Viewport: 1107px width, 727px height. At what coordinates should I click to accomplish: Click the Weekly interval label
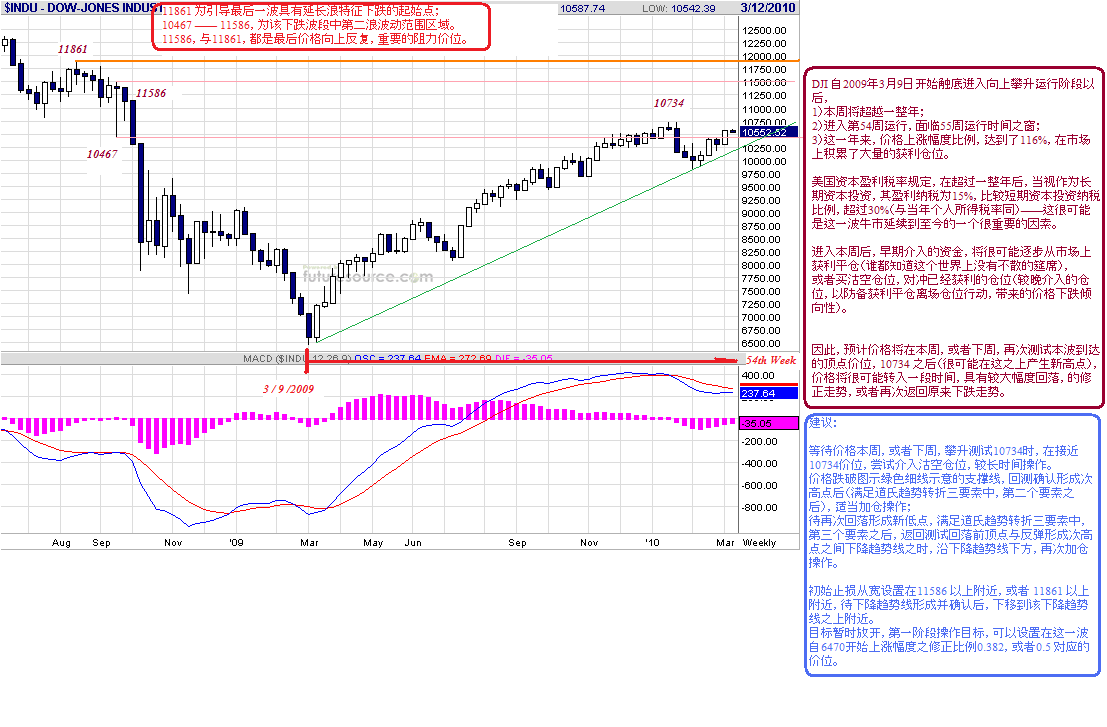click(x=759, y=543)
